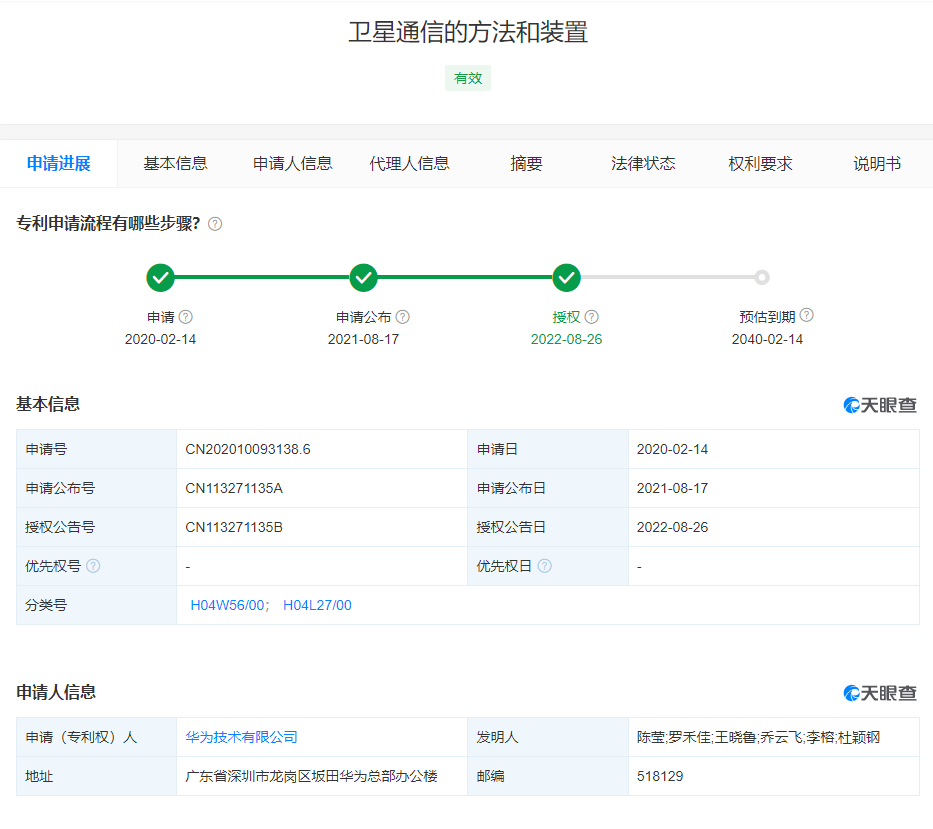Switch to the 基本信息 tab
933x829 pixels.
[175, 164]
